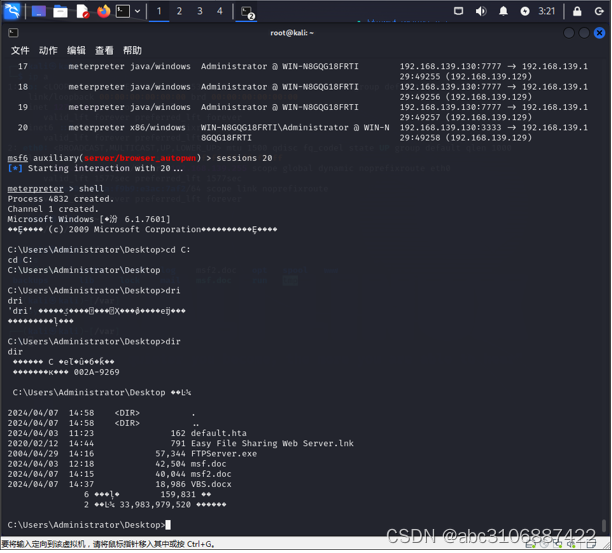Image resolution: width=612 pixels, height=553 pixels.
Task: Open the 帮助 menu
Action: (x=132, y=50)
